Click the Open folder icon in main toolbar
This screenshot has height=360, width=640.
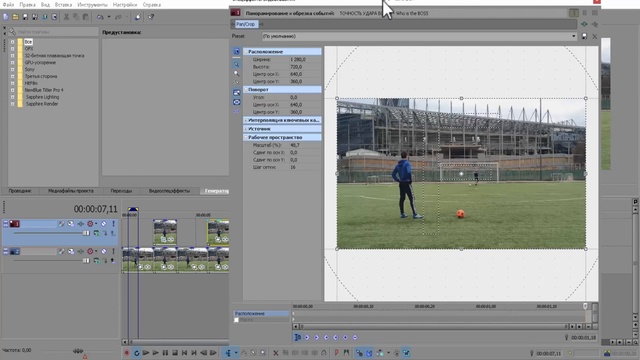coord(15,17)
